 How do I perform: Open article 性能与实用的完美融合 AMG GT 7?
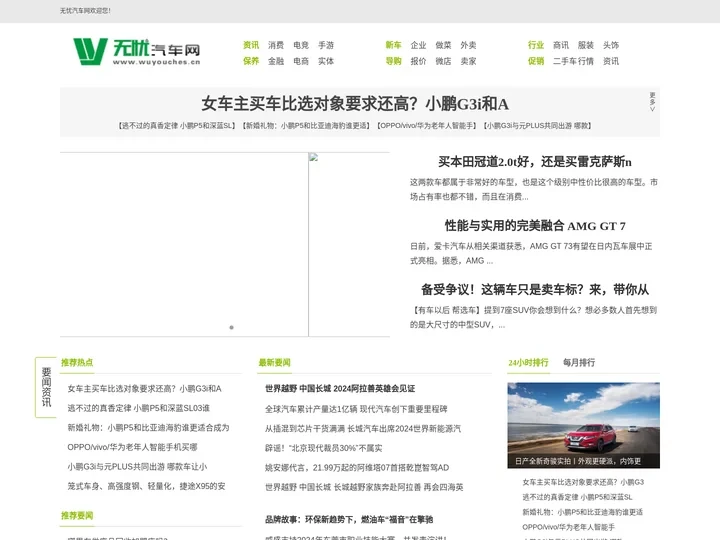coord(535,226)
